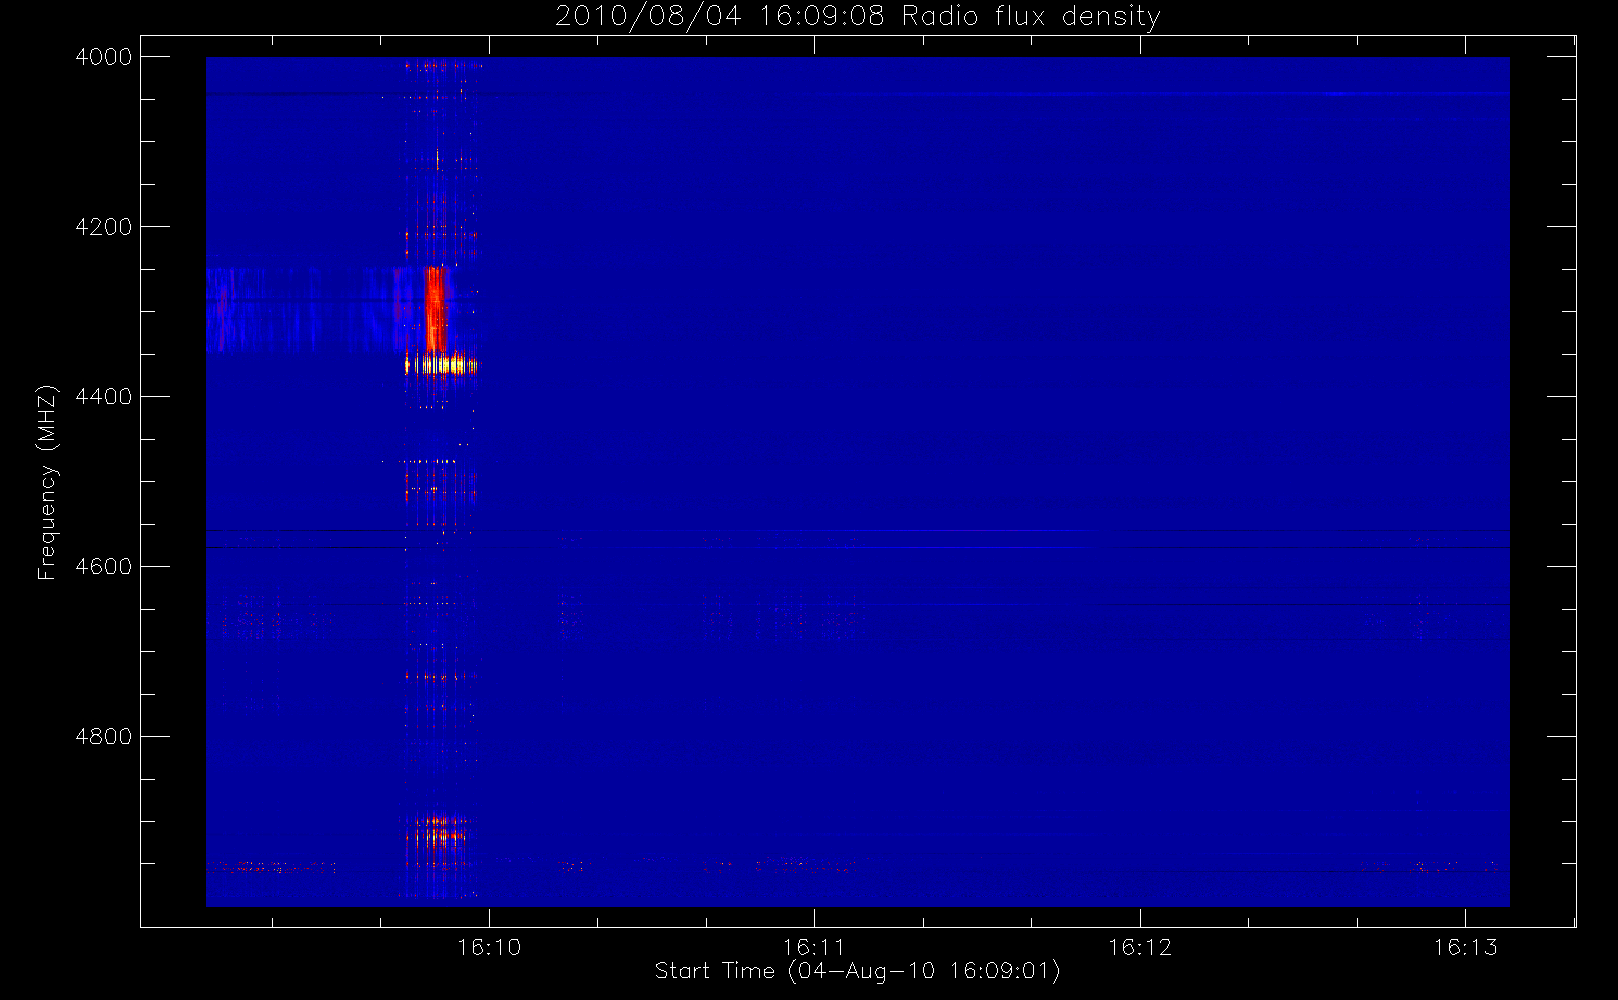Click the 16:13 time tick label
1618x1000 pixels.
pos(1465,947)
